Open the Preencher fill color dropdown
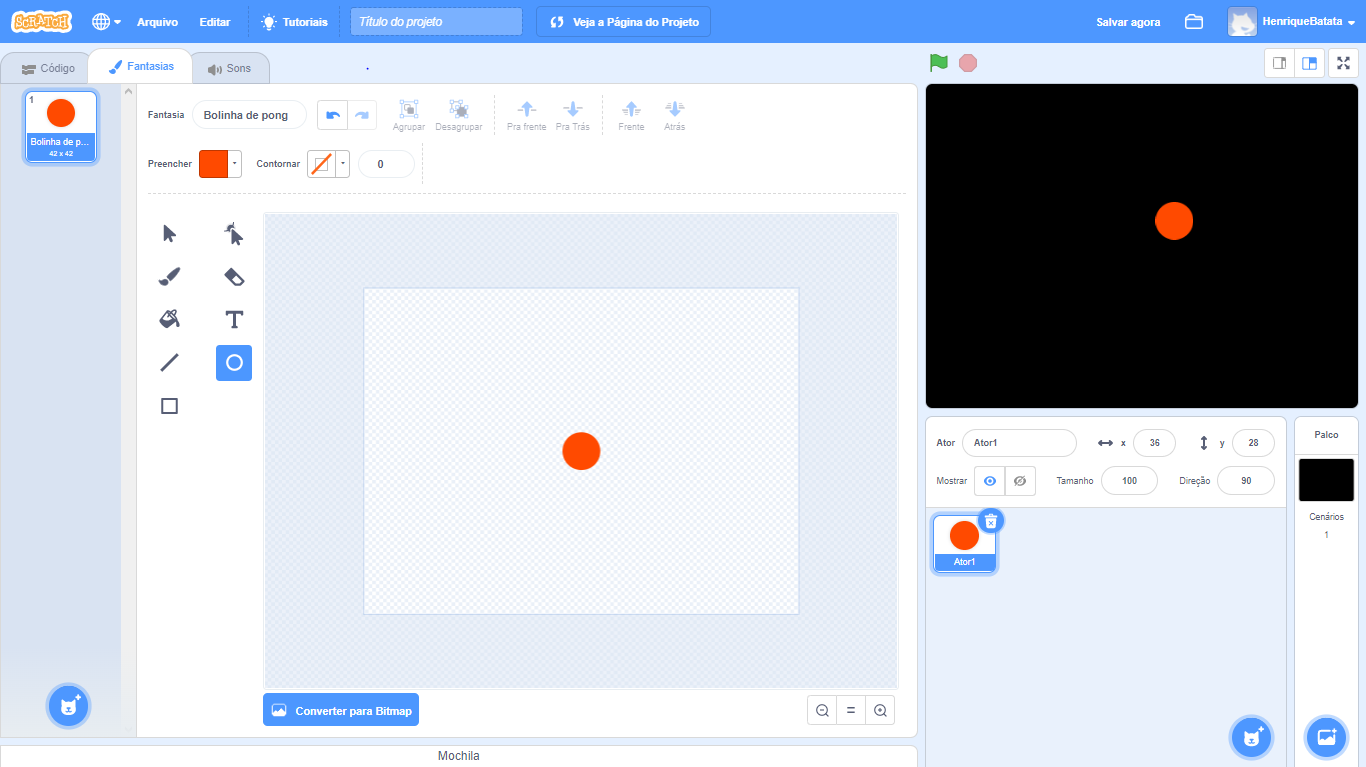1366x767 pixels. coord(235,164)
